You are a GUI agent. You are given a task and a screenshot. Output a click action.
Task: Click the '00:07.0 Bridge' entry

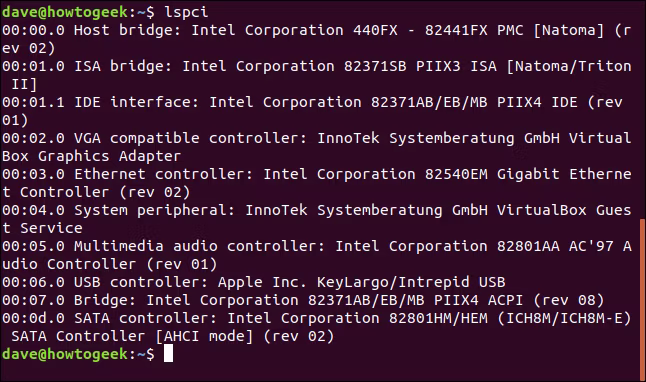point(303,300)
